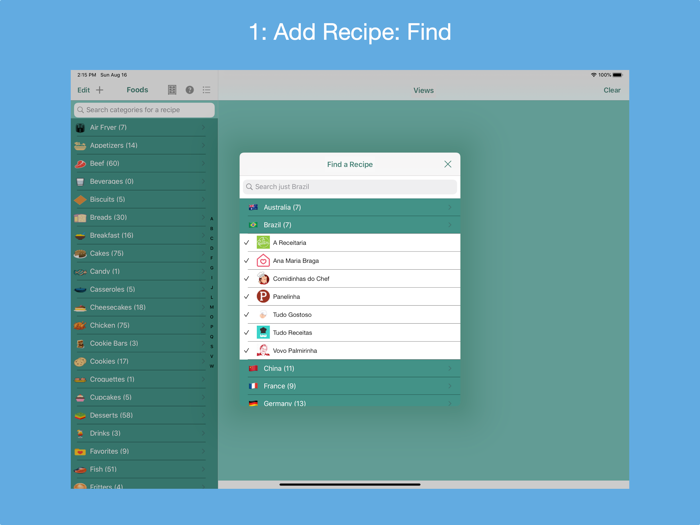Expand the Australia (7) row chevron
The height and width of the screenshot is (525, 700).
coord(450,207)
